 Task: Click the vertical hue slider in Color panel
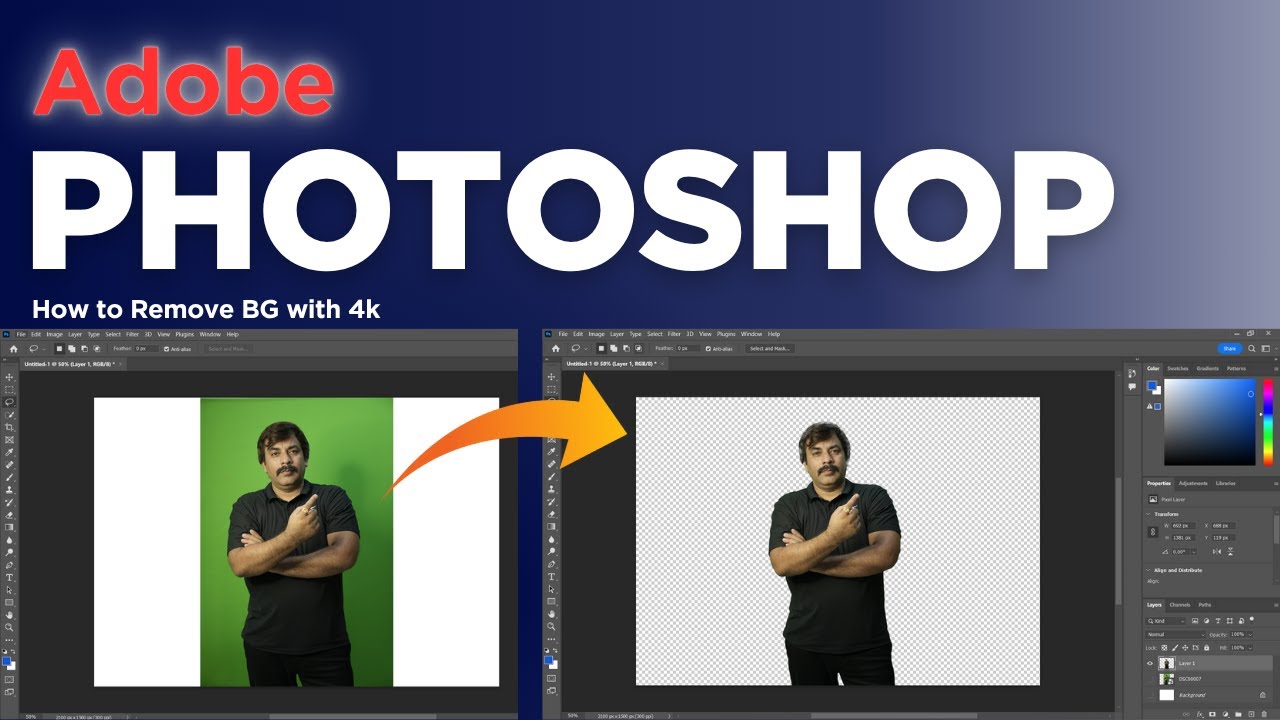[1268, 422]
